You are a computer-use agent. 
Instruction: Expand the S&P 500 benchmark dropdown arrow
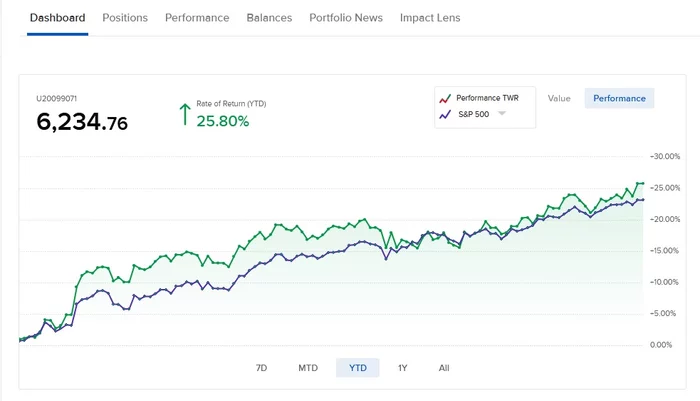coord(502,114)
